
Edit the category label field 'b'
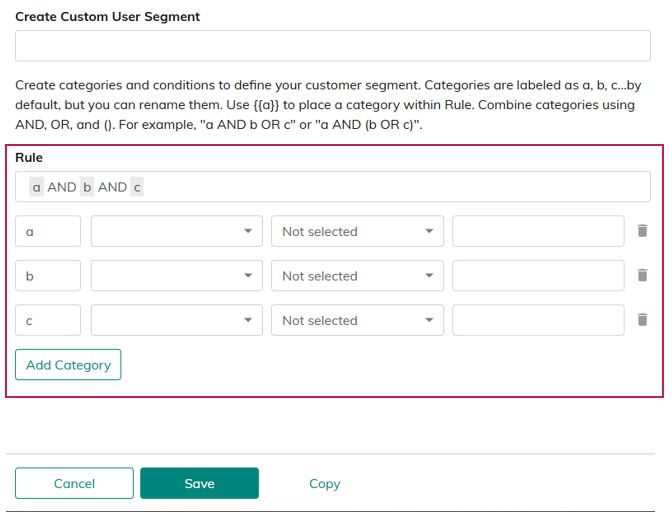pyautogui.click(x=48, y=276)
